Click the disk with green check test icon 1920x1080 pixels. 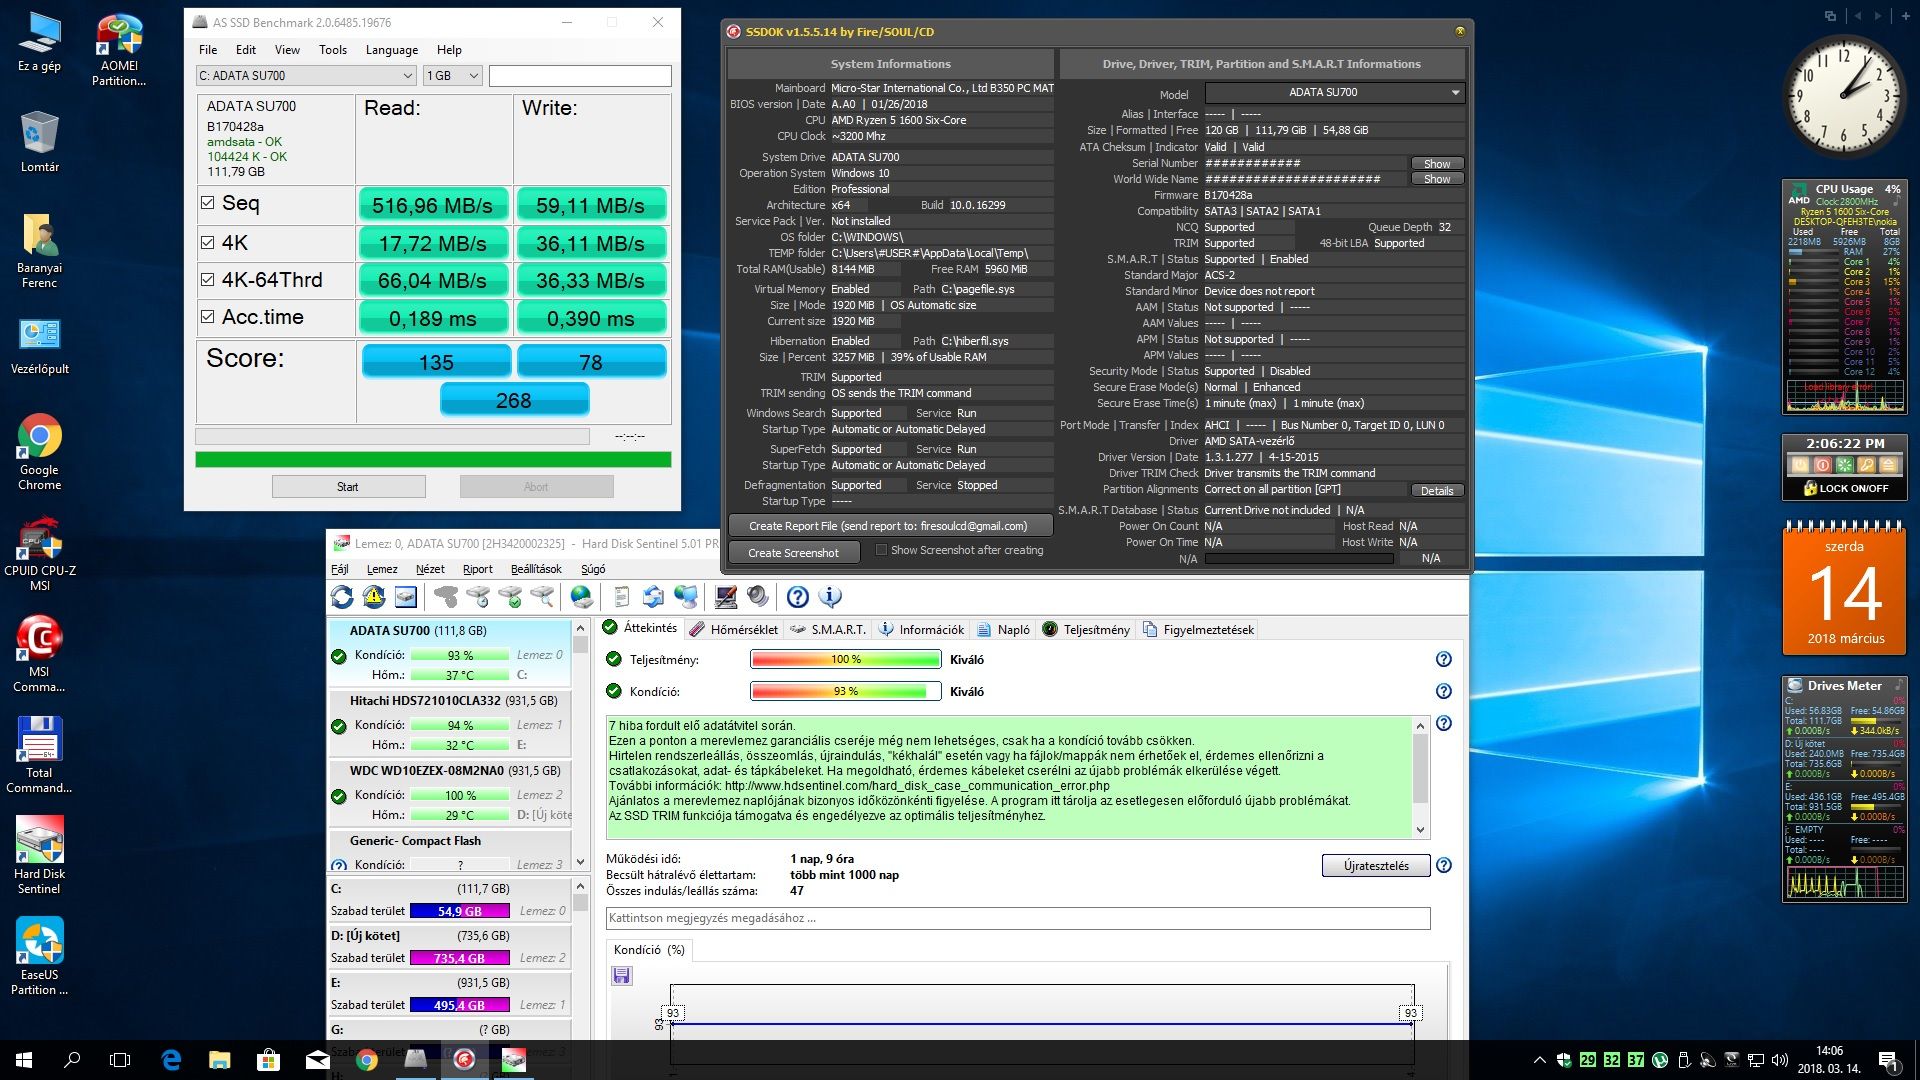[510, 597]
